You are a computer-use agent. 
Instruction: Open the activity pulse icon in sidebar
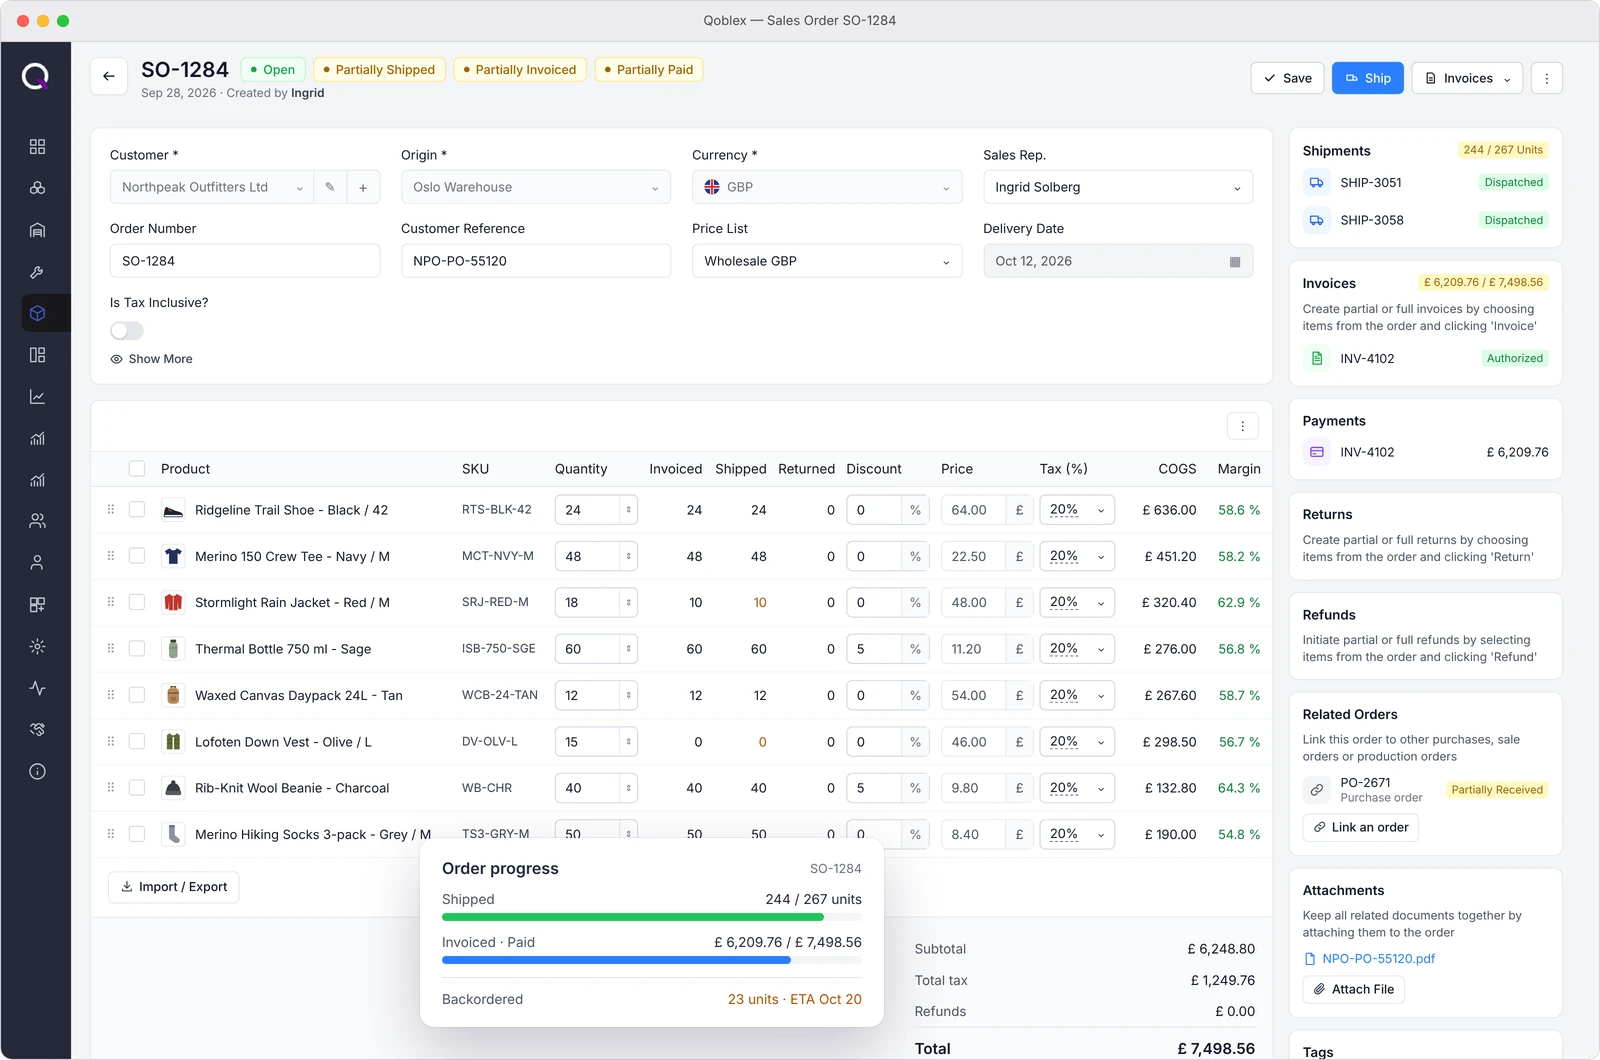tap(37, 688)
